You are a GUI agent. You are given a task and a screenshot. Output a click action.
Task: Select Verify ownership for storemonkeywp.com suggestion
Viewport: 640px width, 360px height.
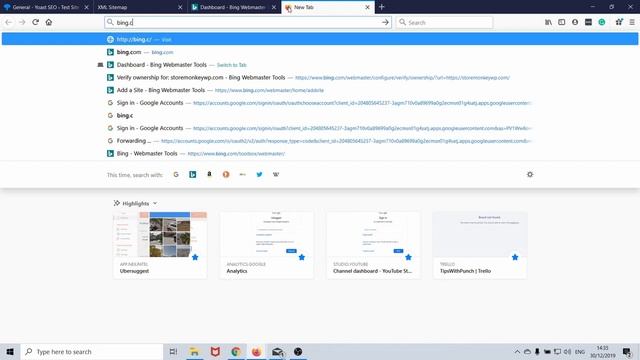point(320,77)
